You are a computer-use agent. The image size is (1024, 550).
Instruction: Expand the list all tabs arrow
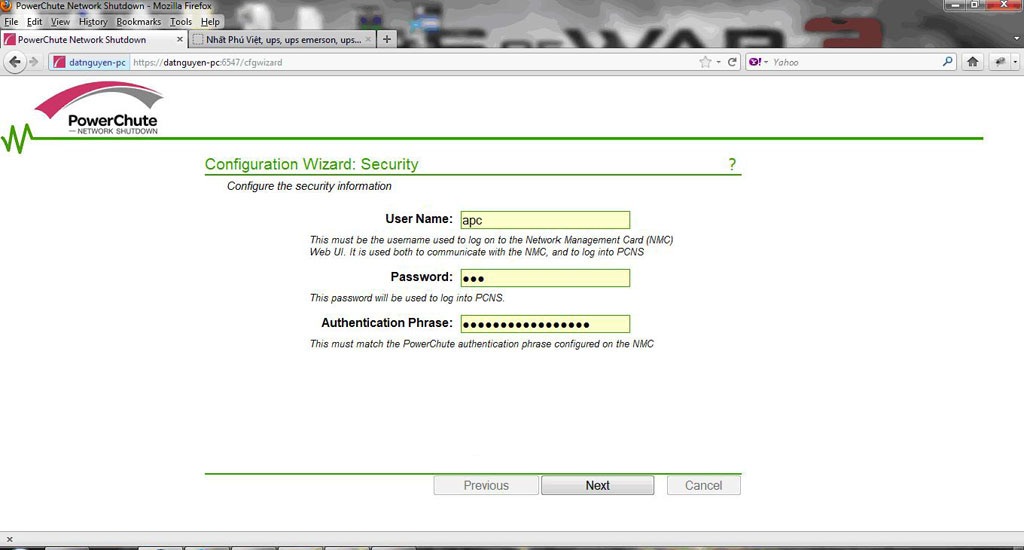(x=1016, y=39)
